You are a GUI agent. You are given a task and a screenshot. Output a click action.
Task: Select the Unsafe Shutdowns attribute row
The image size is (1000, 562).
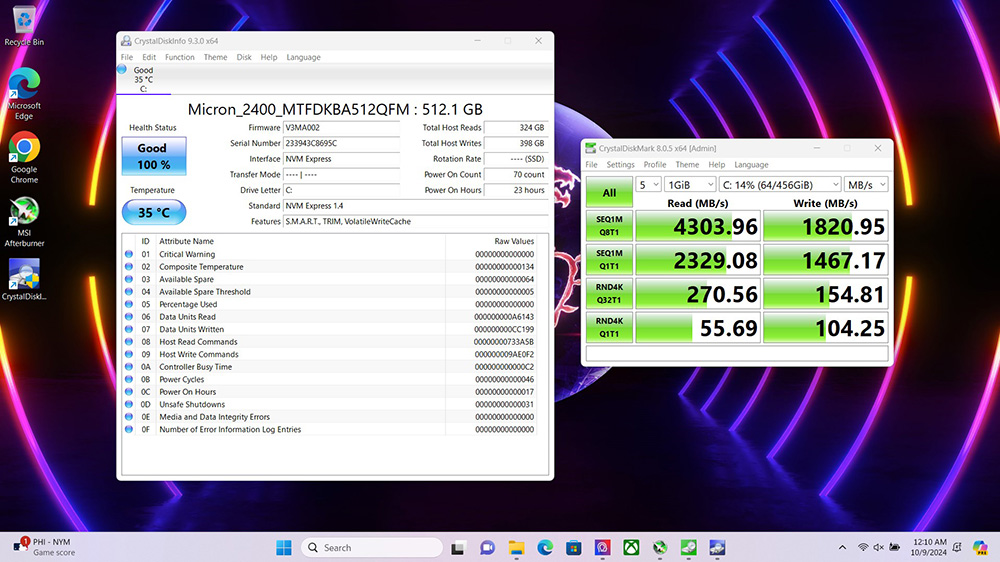(x=330, y=404)
